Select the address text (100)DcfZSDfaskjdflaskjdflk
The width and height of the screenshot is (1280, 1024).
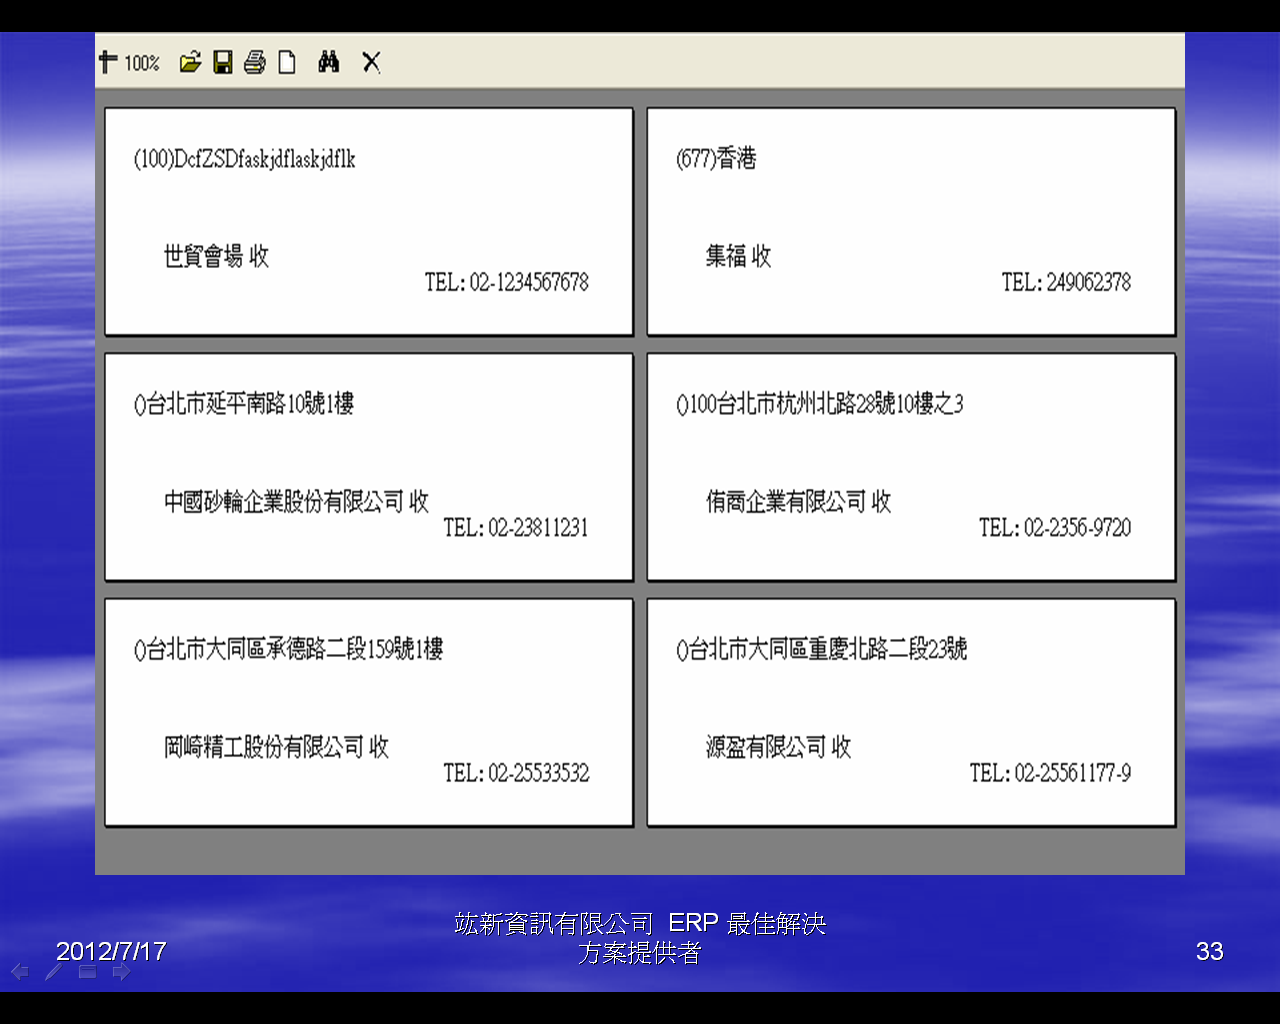coord(245,159)
